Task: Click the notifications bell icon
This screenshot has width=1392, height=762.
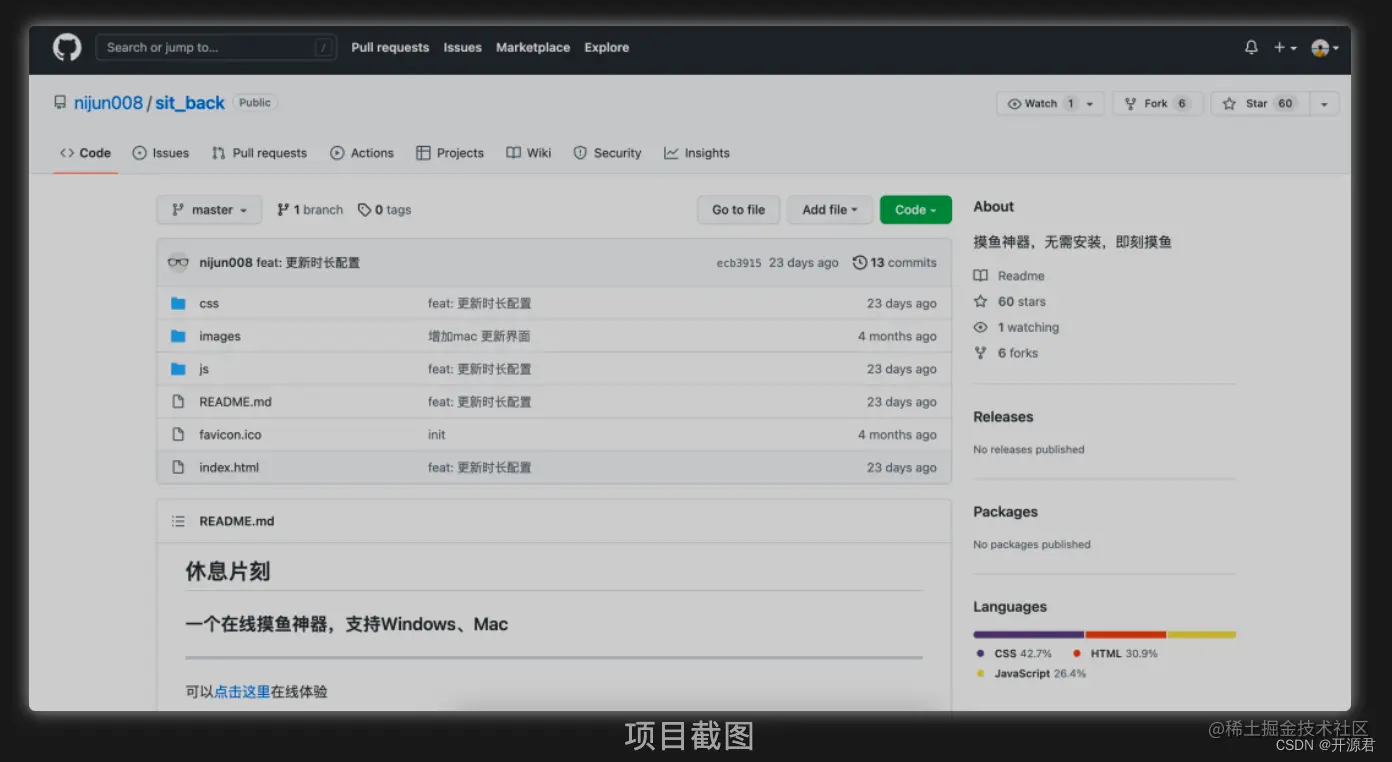Action: (1251, 47)
